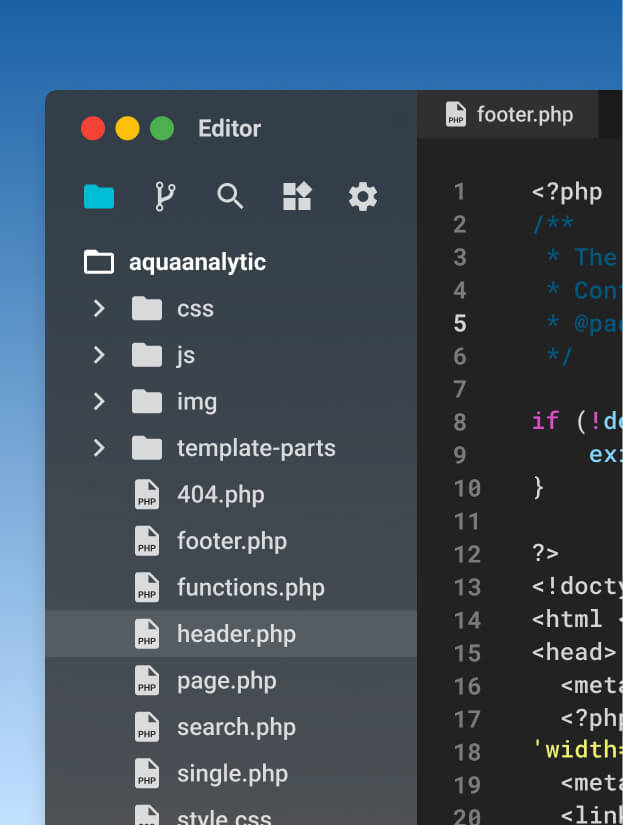Select the aquaanalytic project name
Image resolution: width=623 pixels, height=825 pixels.
(197, 263)
